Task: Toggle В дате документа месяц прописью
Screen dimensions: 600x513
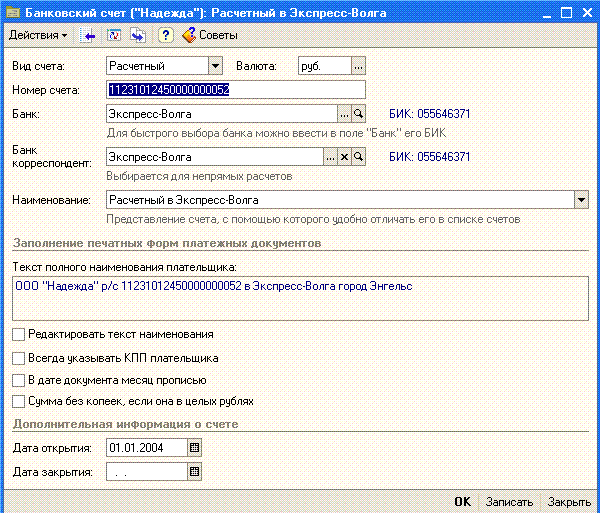Action: [18, 380]
